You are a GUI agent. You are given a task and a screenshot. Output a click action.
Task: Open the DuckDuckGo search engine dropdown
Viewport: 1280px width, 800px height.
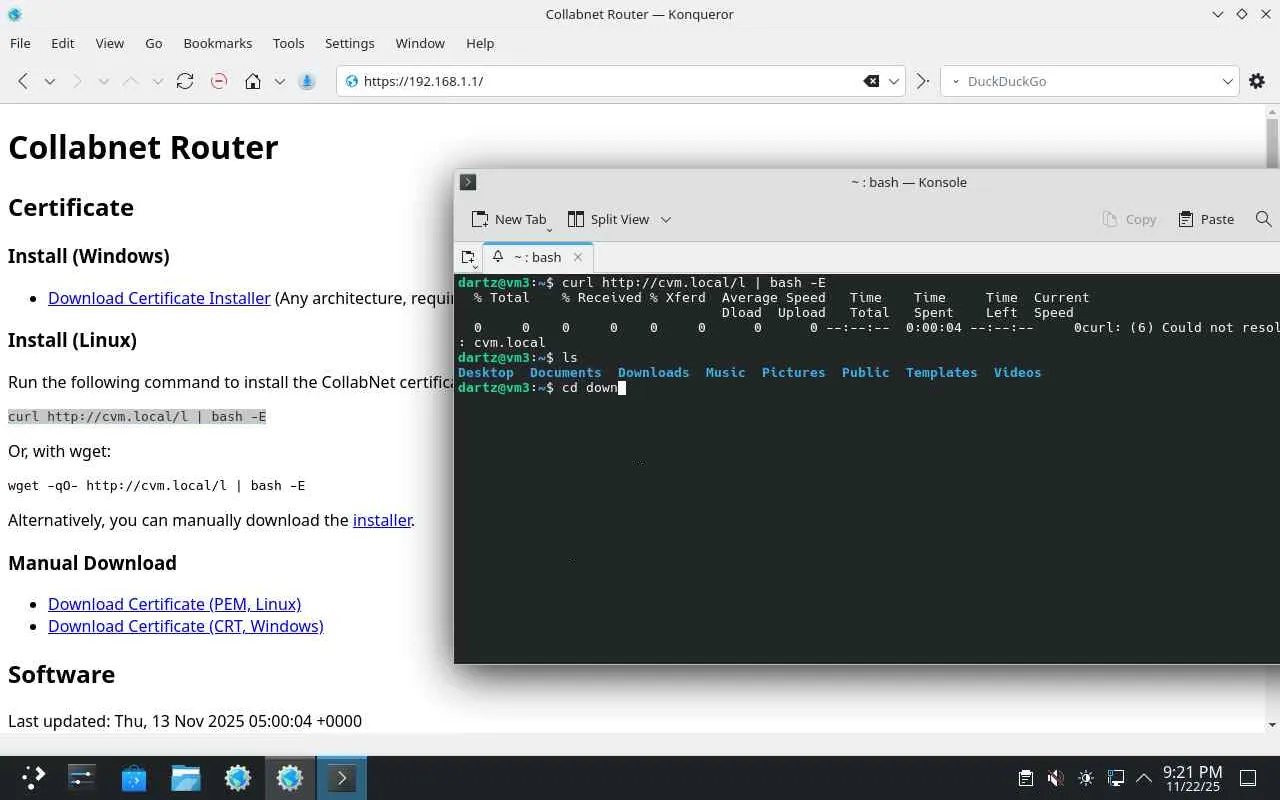click(x=1228, y=81)
